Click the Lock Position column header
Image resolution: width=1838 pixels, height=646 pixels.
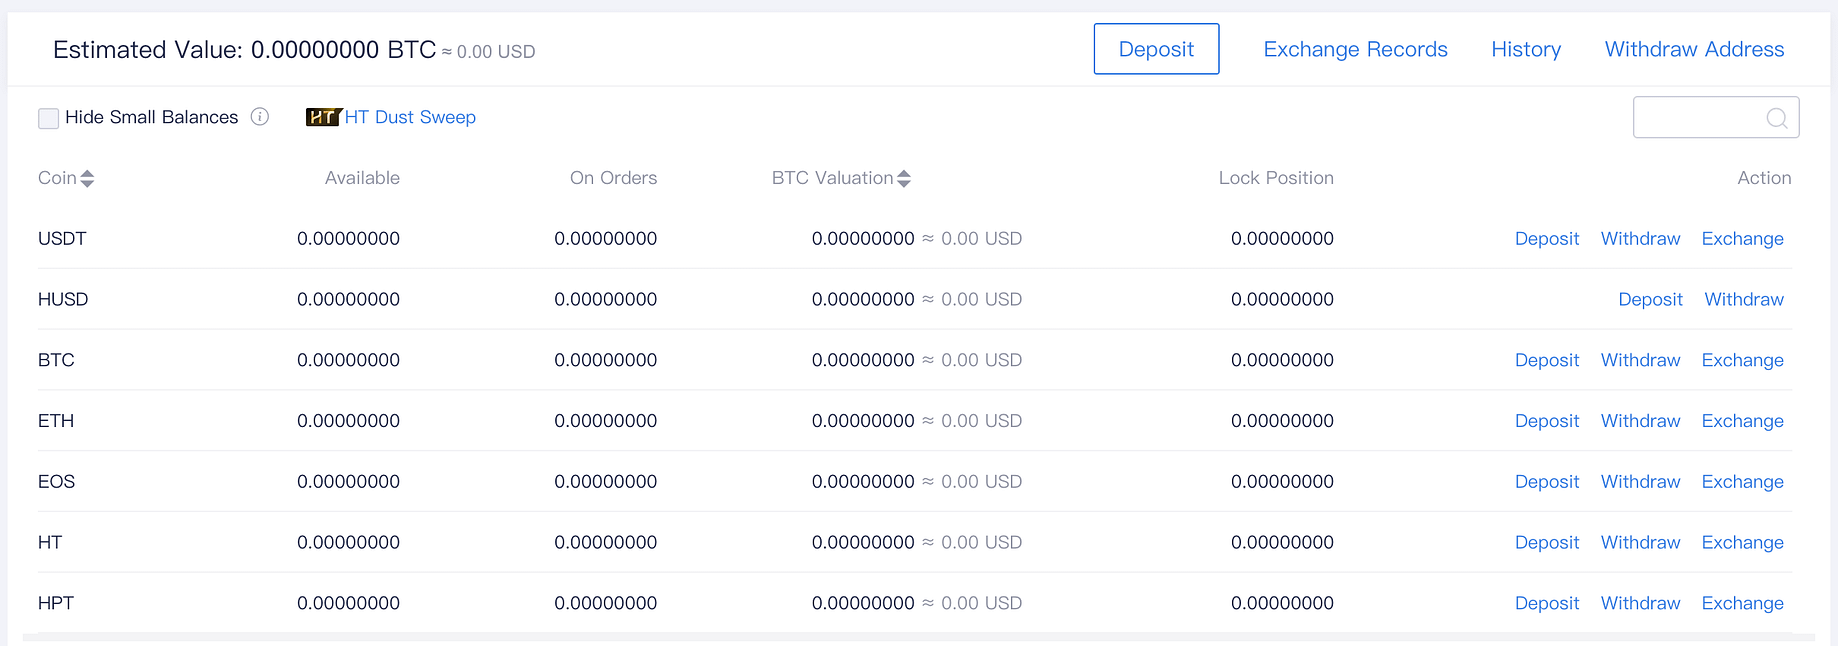[1276, 178]
